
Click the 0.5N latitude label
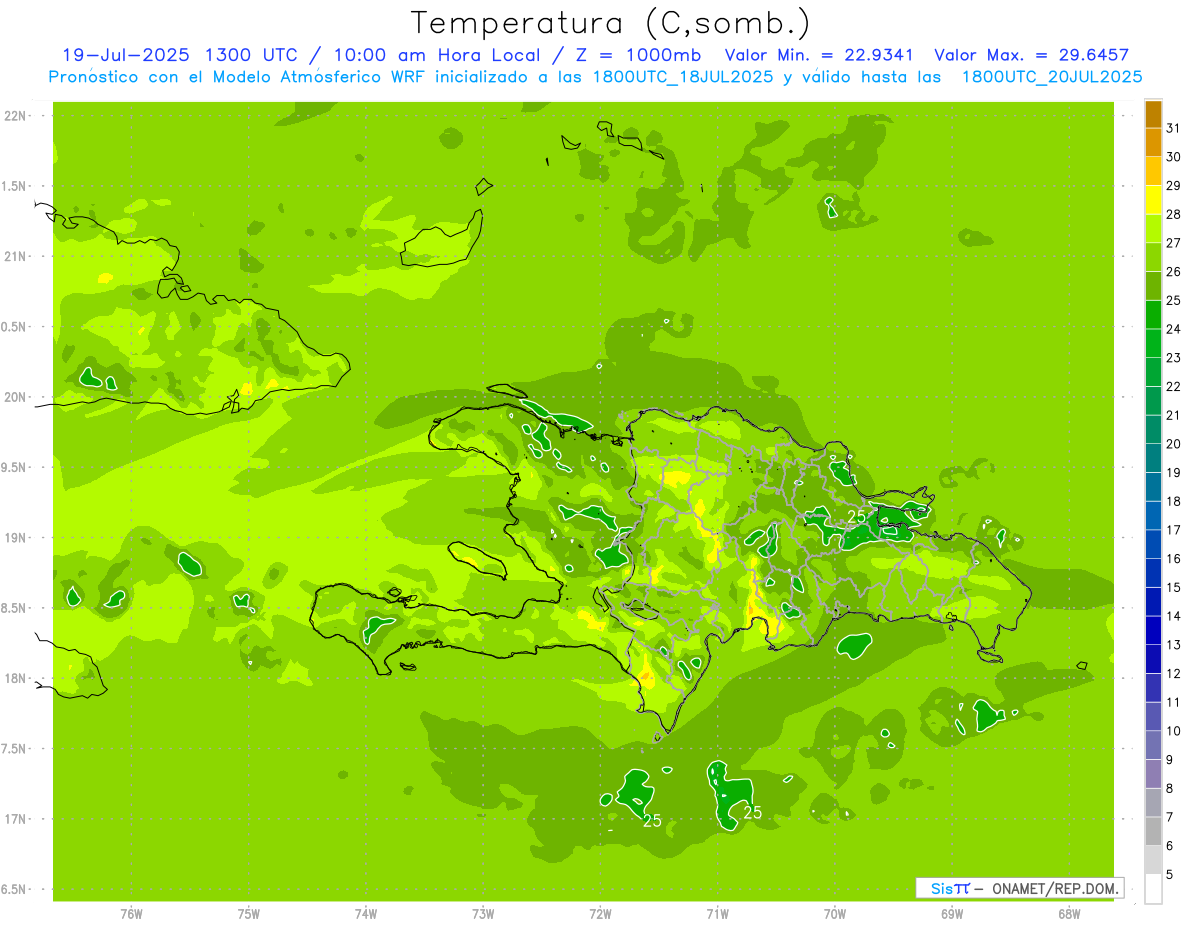pos(13,327)
